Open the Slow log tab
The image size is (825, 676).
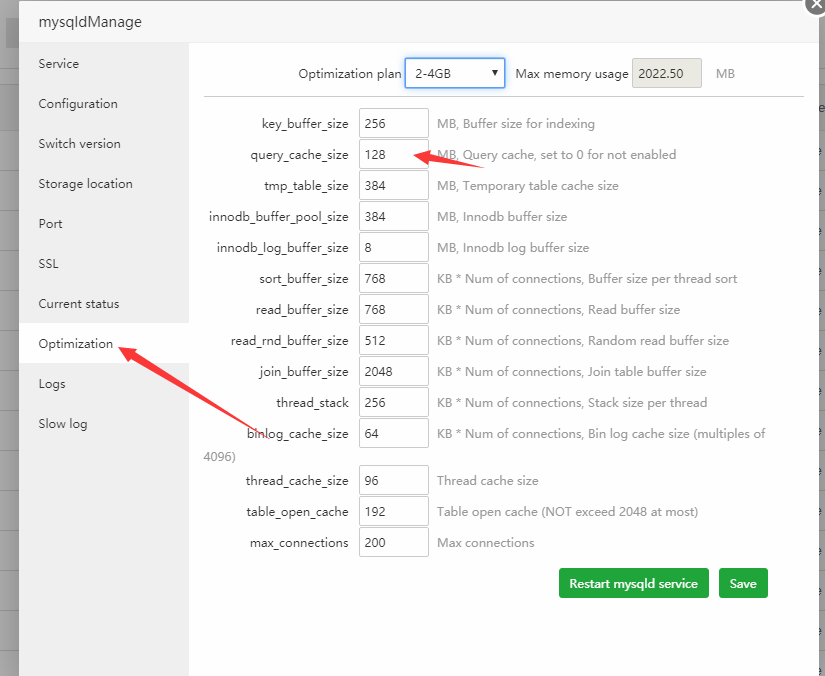pos(63,424)
